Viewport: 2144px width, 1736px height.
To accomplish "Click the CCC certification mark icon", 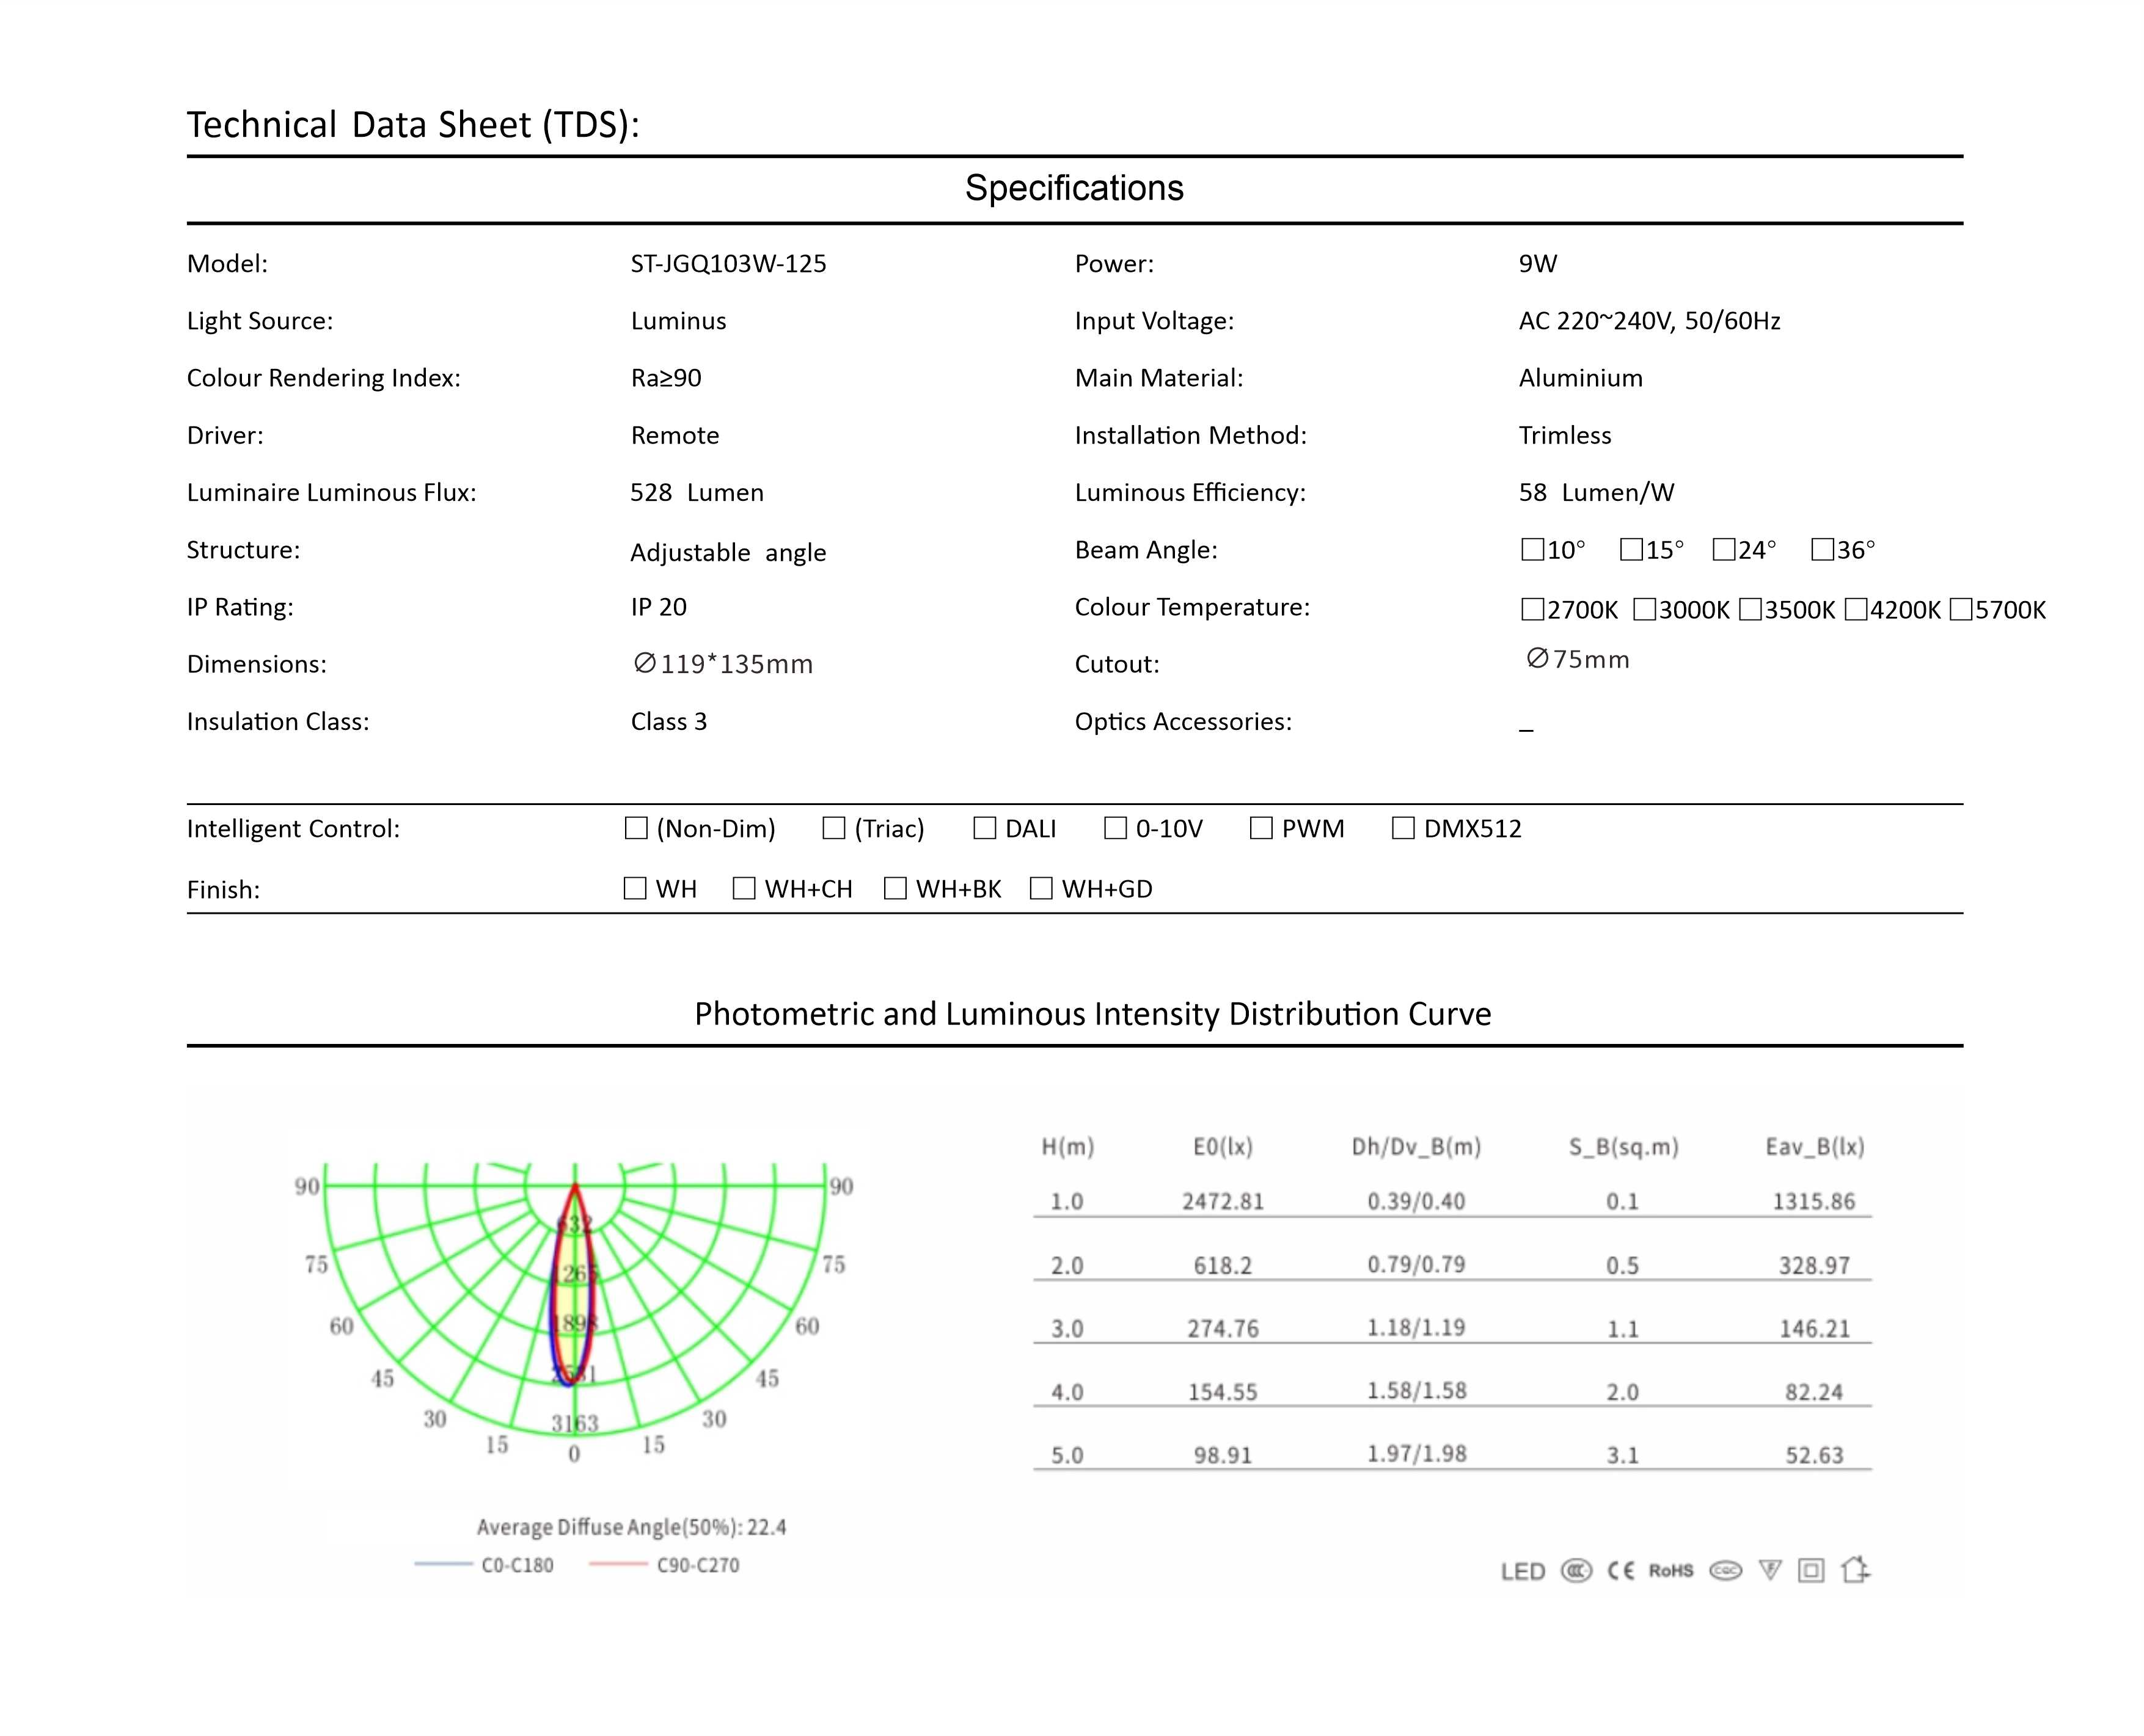I will (x=1576, y=1571).
